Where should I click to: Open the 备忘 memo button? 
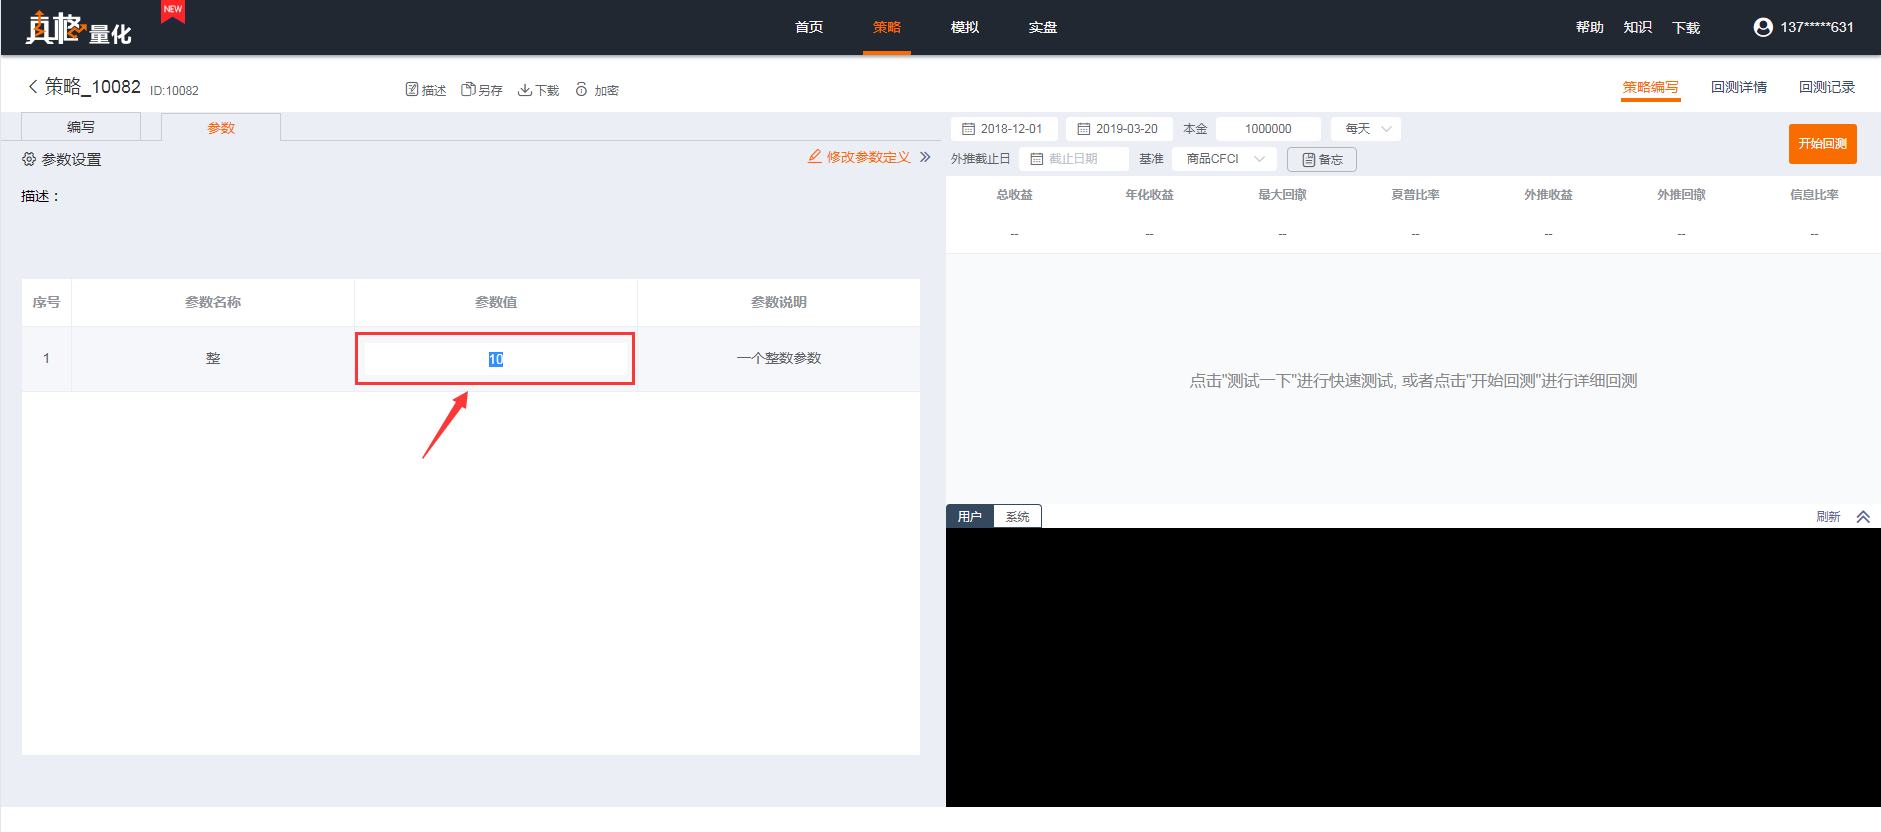[1321, 159]
